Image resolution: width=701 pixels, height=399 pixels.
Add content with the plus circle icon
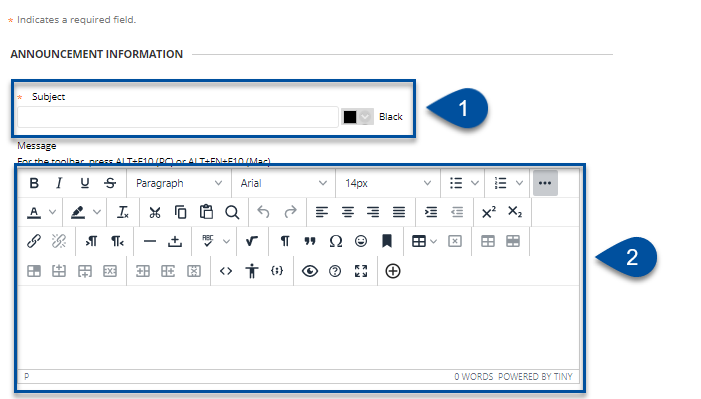[x=393, y=271]
